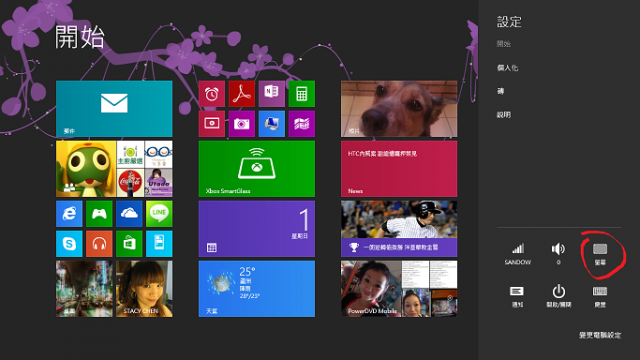
Task: Open the Music headphones tile
Action: click(x=99, y=244)
